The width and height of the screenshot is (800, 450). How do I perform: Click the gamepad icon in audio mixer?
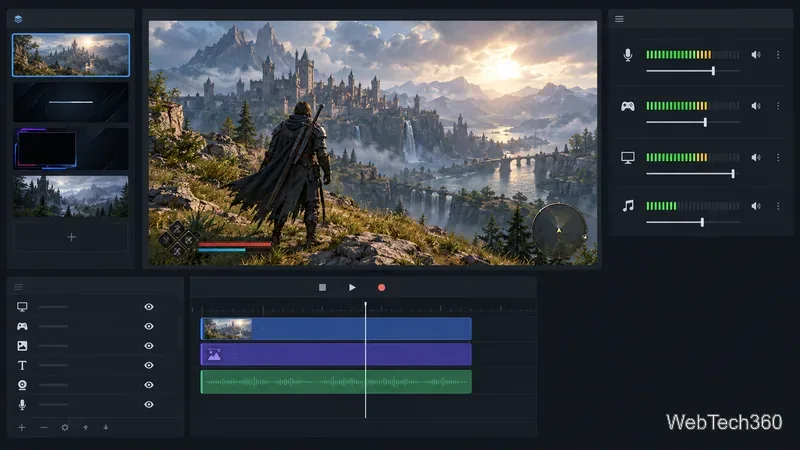628,106
